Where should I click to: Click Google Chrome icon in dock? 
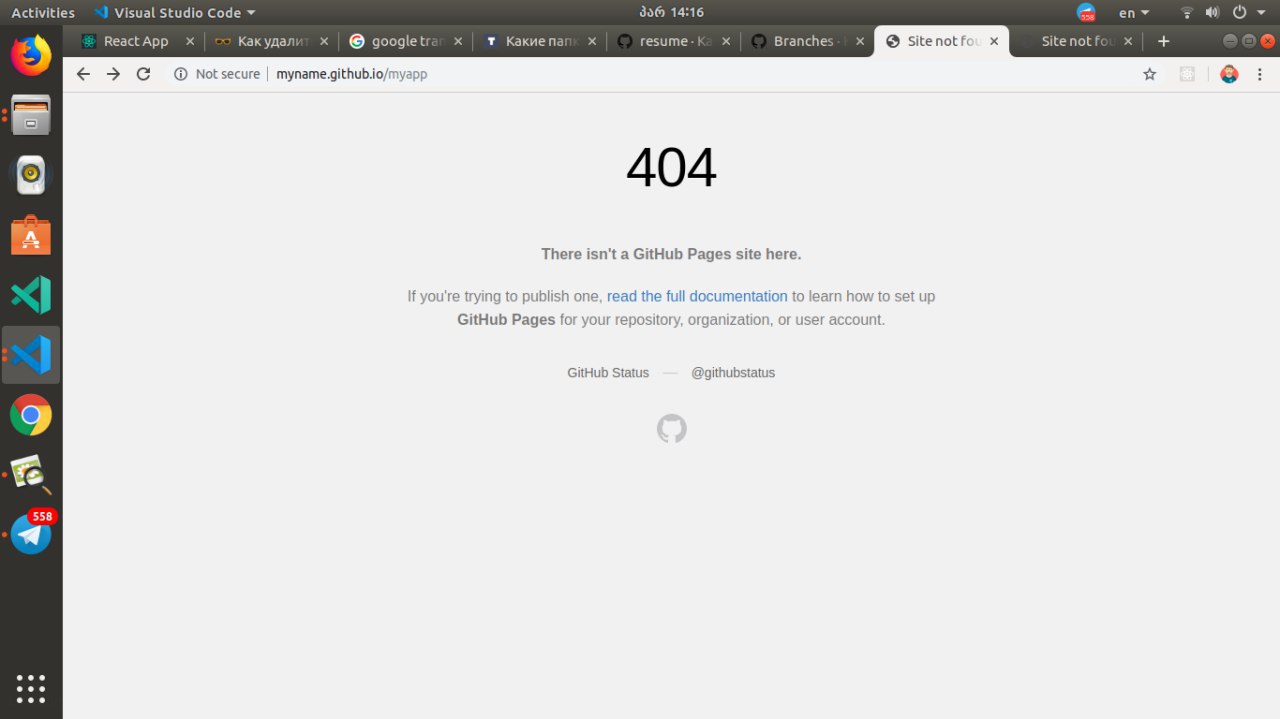(x=31, y=415)
